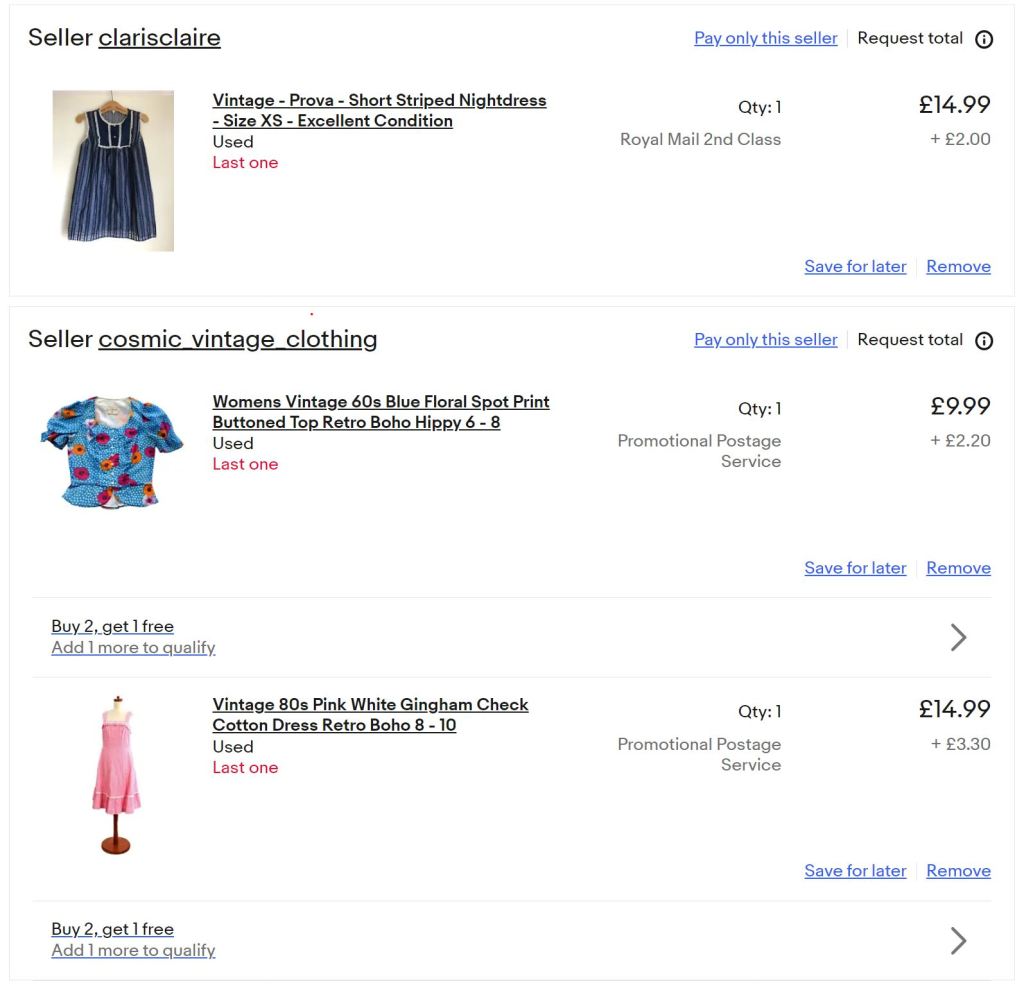Open the Prova Short Striped Nightdress listing

(378, 110)
